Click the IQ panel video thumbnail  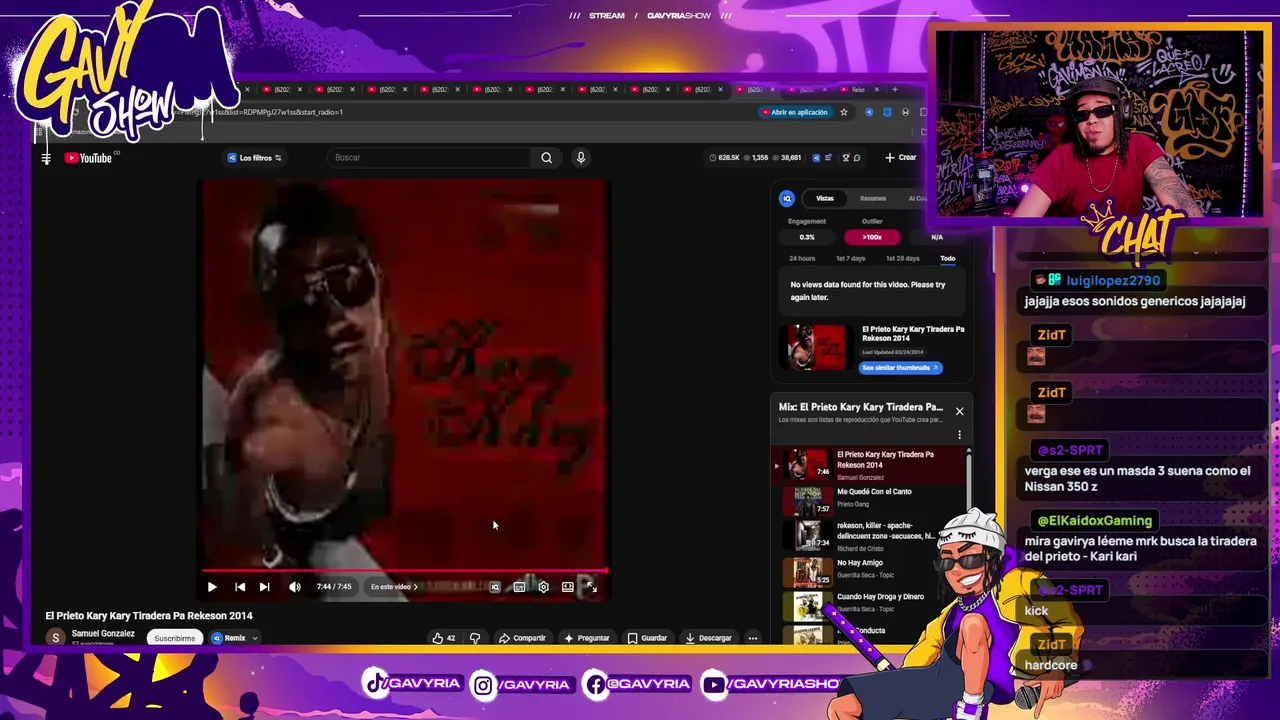[818, 348]
